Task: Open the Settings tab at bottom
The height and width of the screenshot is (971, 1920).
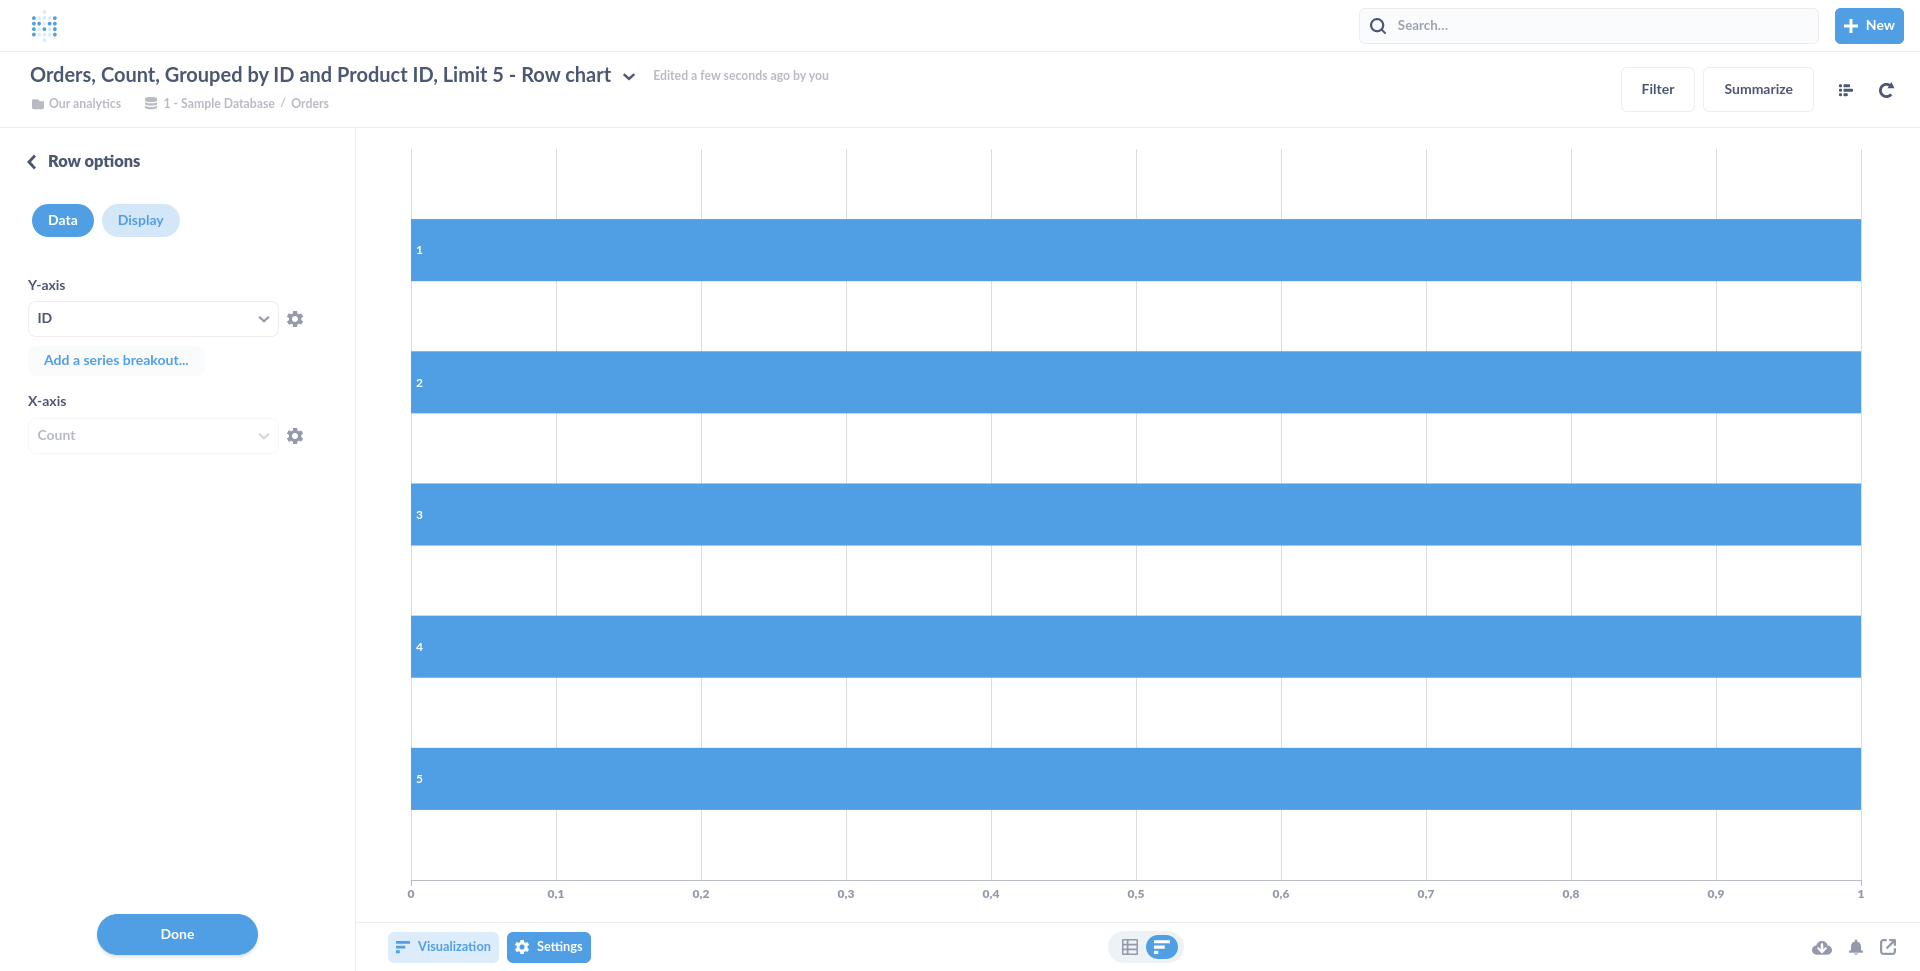Action: click(548, 946)
